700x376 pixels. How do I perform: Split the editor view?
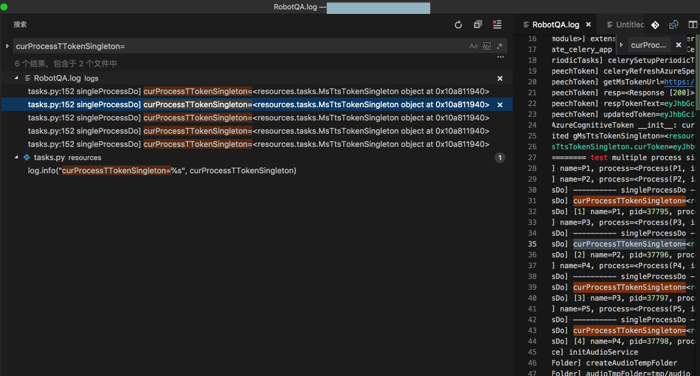coord(692,25)
